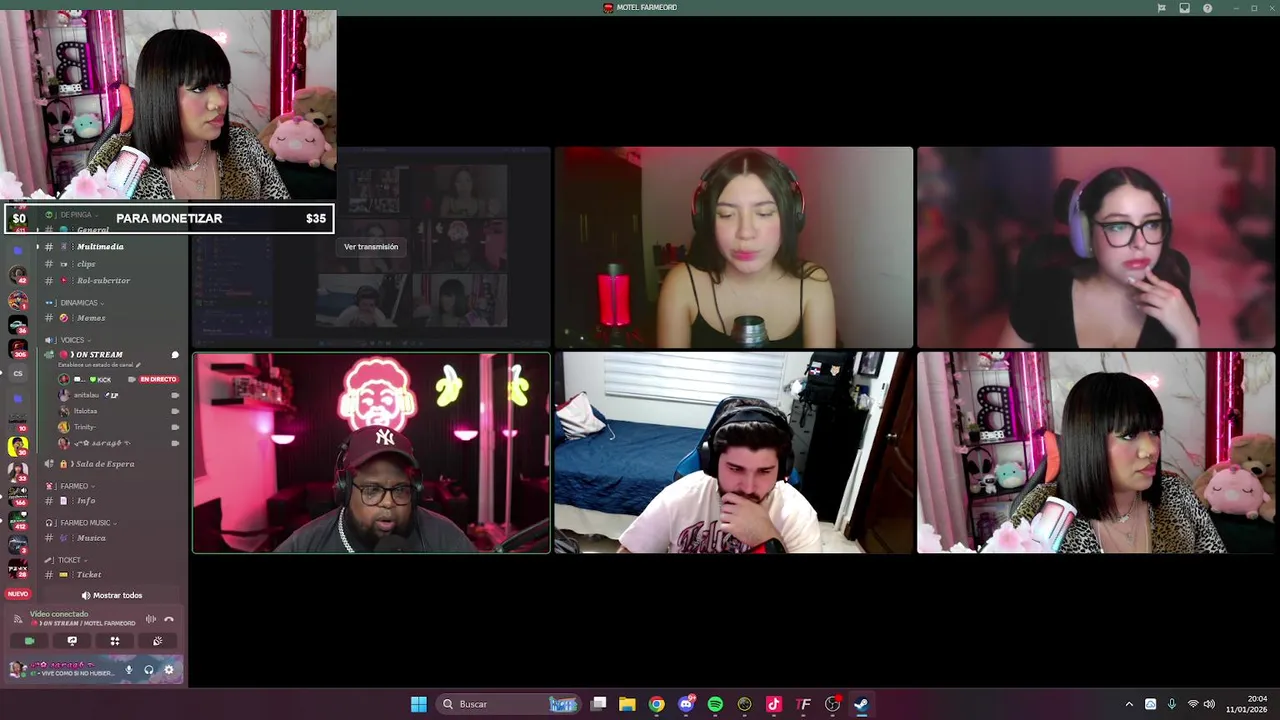1280x720 pixels.
Task: Click the Ver transmisión button
Action: point(371,247)
